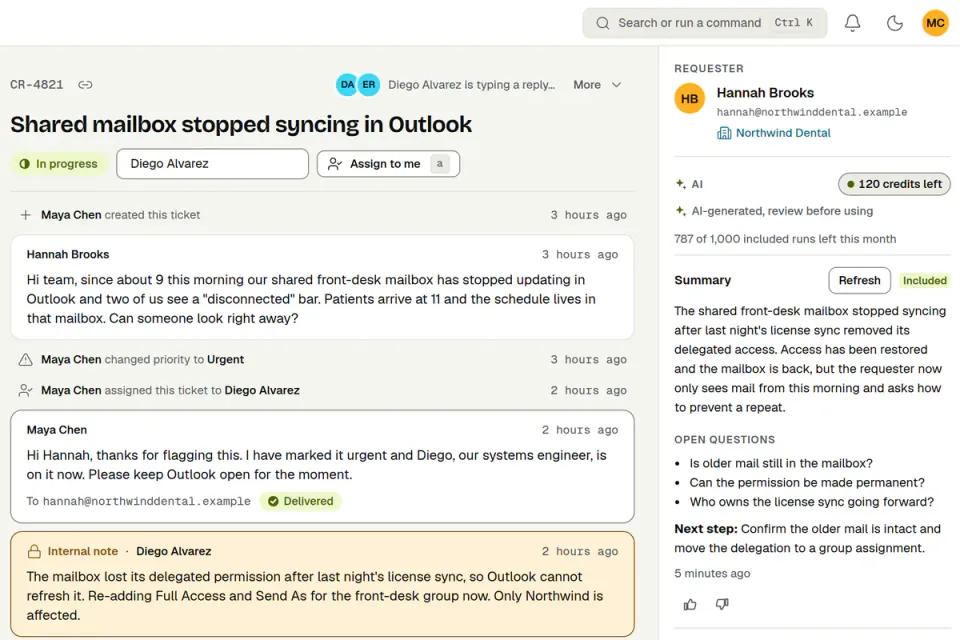The height and width of the screenshot is (640, 960).
Task: Open the Northwind Dental organization link
Action: 783,133
